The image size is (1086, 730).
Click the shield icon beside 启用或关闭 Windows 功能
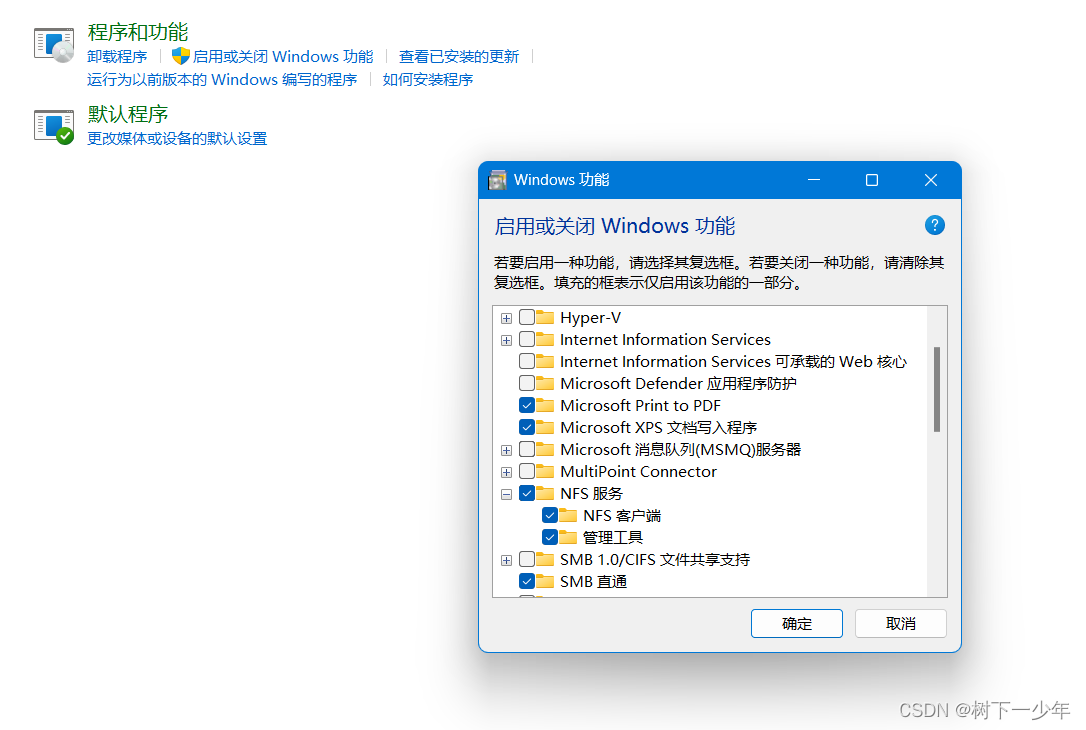tap(181, 56)
